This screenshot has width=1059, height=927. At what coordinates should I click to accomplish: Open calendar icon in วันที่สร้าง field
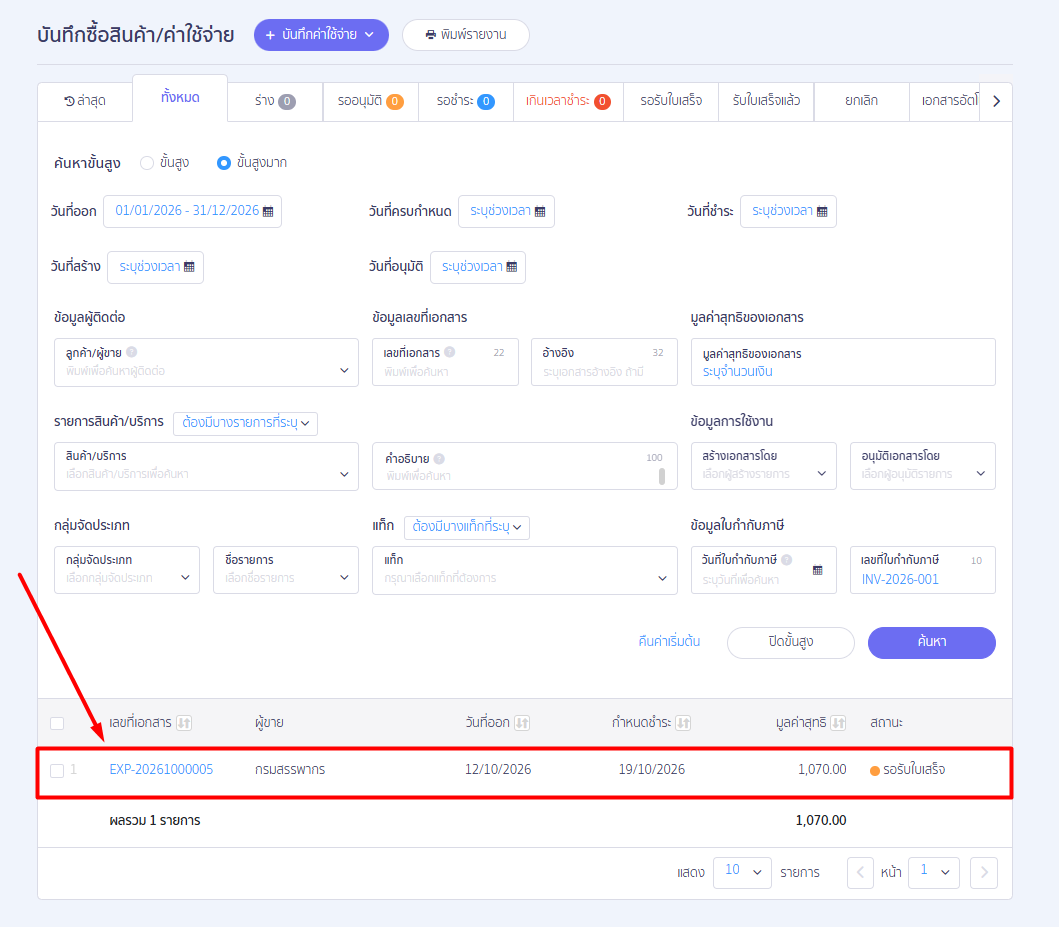(189, 267)
